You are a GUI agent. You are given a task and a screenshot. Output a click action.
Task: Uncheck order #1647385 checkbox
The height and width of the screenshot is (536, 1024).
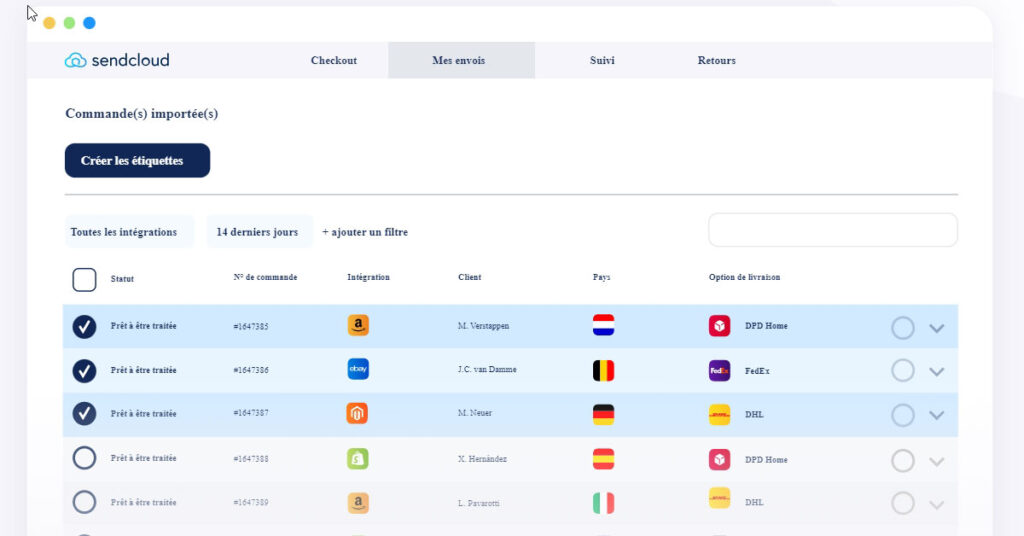pos(84,326)
